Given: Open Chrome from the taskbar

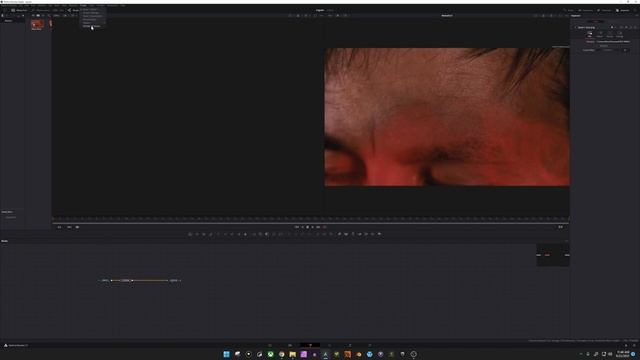Looking at the screenshot, I should click(282, 354).
